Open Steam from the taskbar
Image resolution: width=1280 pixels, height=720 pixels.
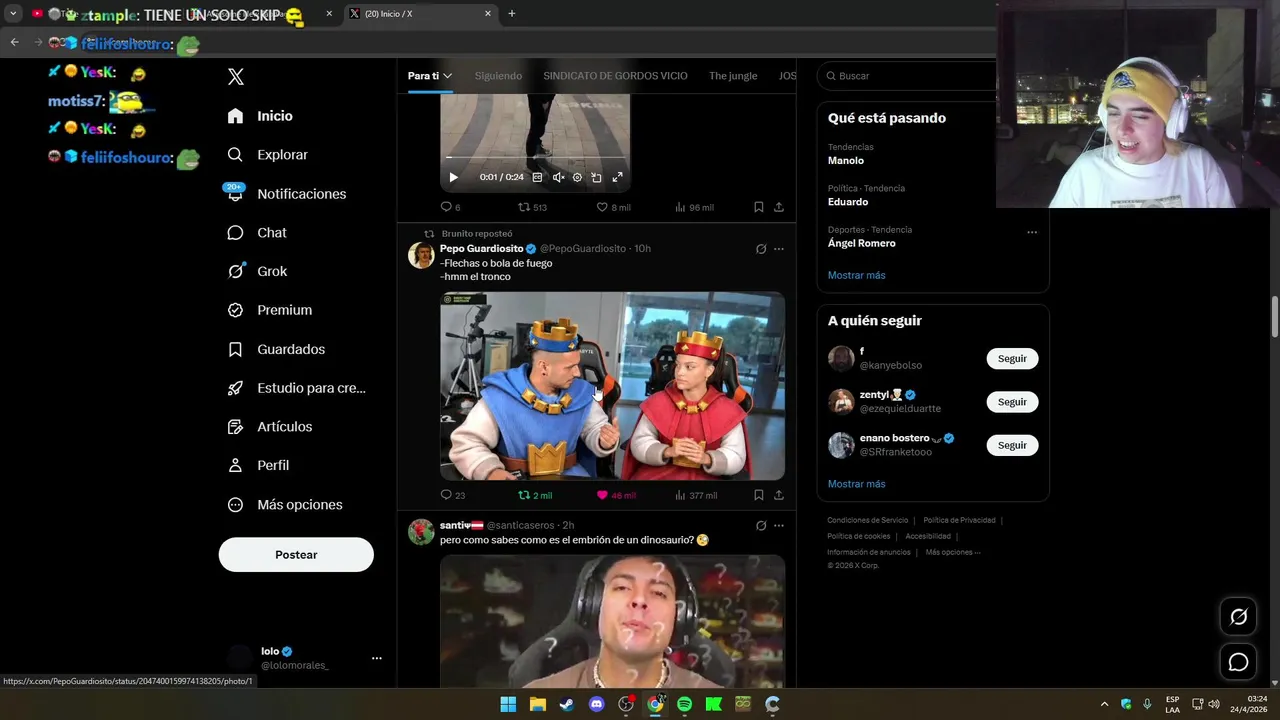click(567, 704)
